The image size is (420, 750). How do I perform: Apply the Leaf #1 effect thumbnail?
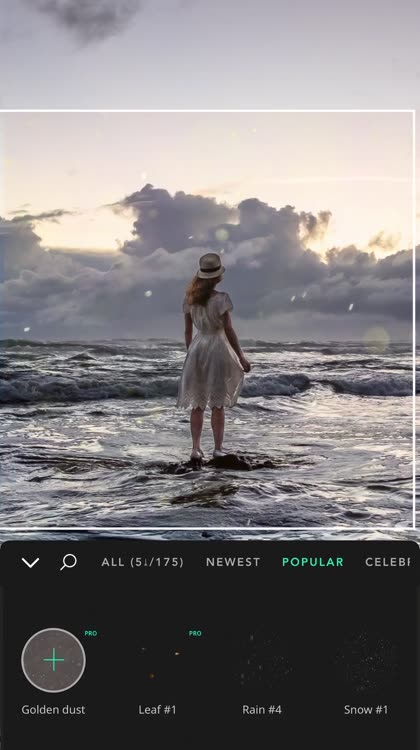coord(158,660)
